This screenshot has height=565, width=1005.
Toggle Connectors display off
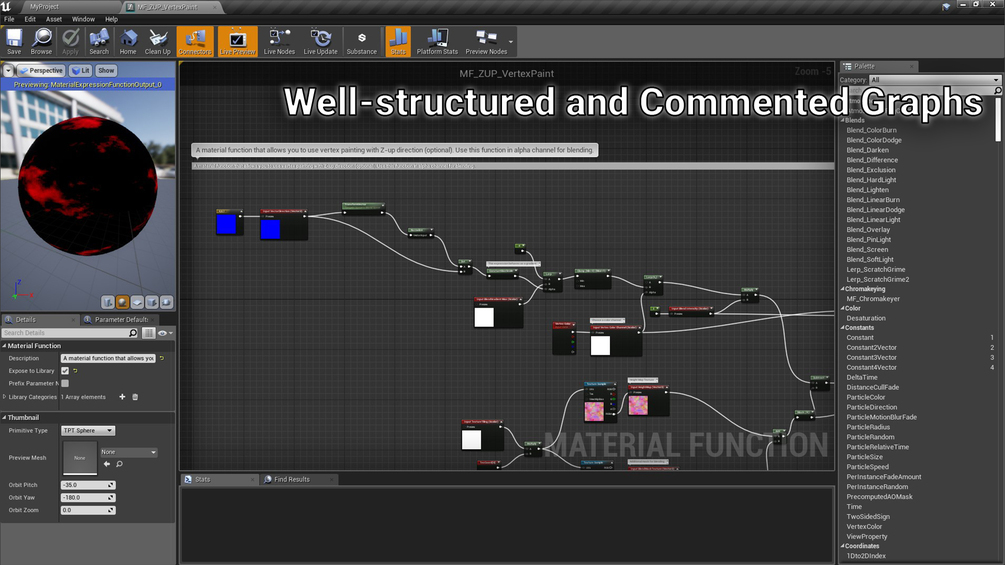tap(195, 42)
